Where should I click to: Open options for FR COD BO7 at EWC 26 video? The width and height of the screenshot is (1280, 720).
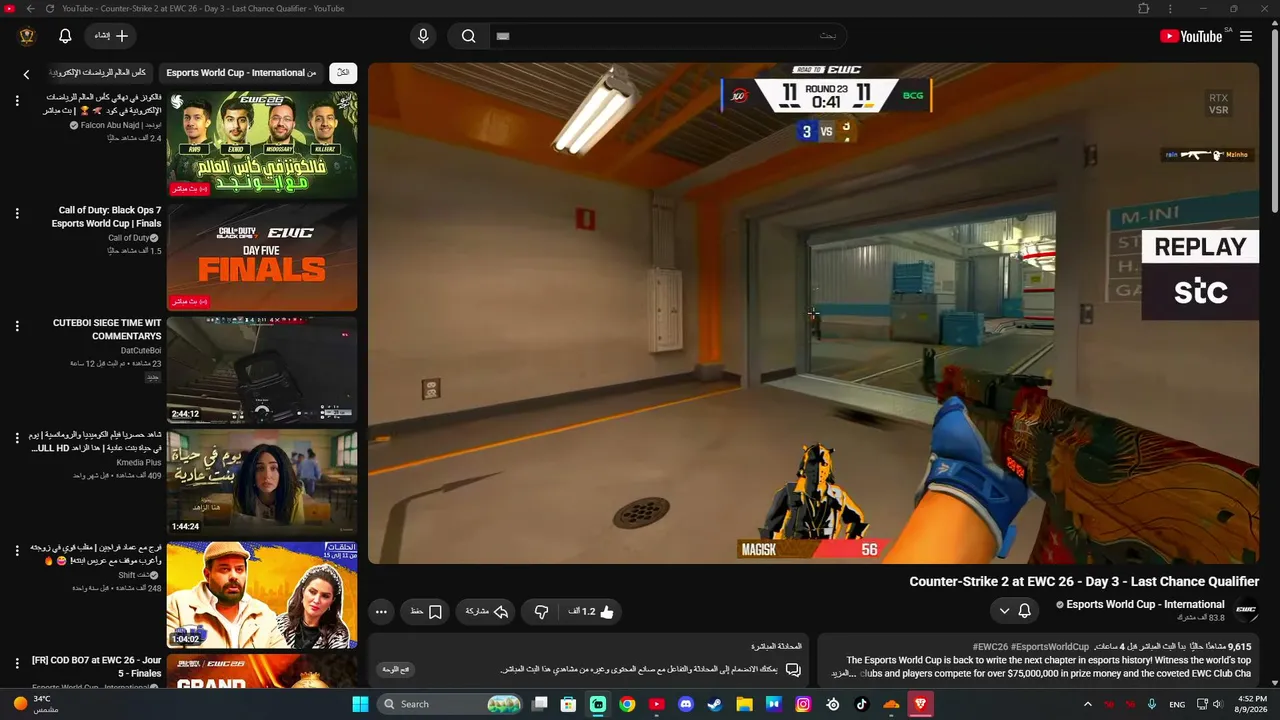(x=17, y=663)
